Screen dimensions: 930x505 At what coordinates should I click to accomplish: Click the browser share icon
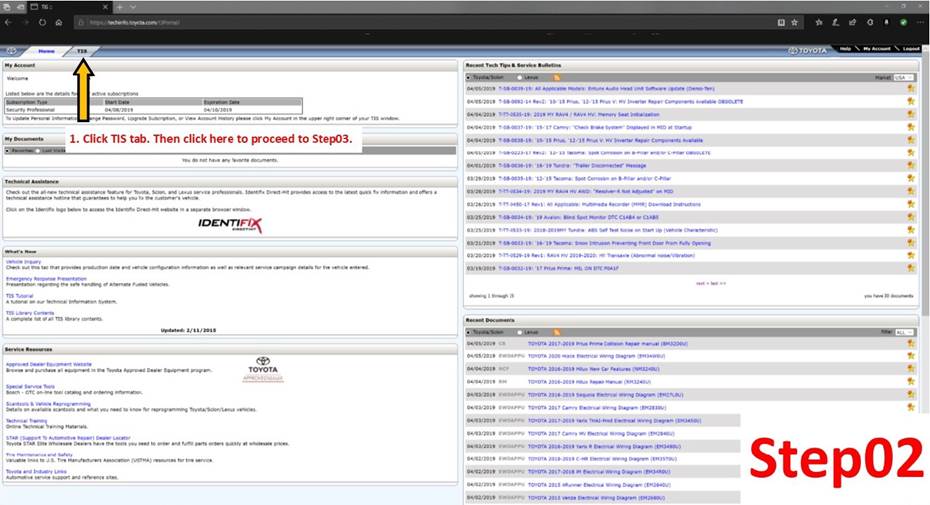tap(852, 23)
